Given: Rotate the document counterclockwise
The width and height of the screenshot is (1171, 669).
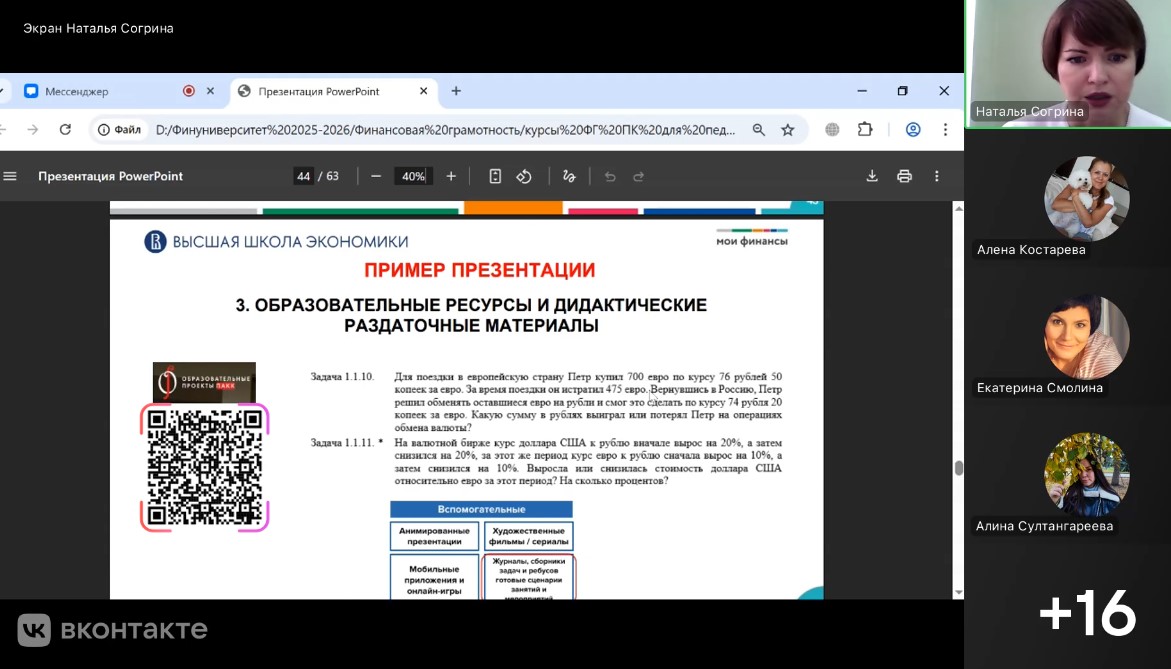Looking at the screenshot, I should [x=524, y=176].
